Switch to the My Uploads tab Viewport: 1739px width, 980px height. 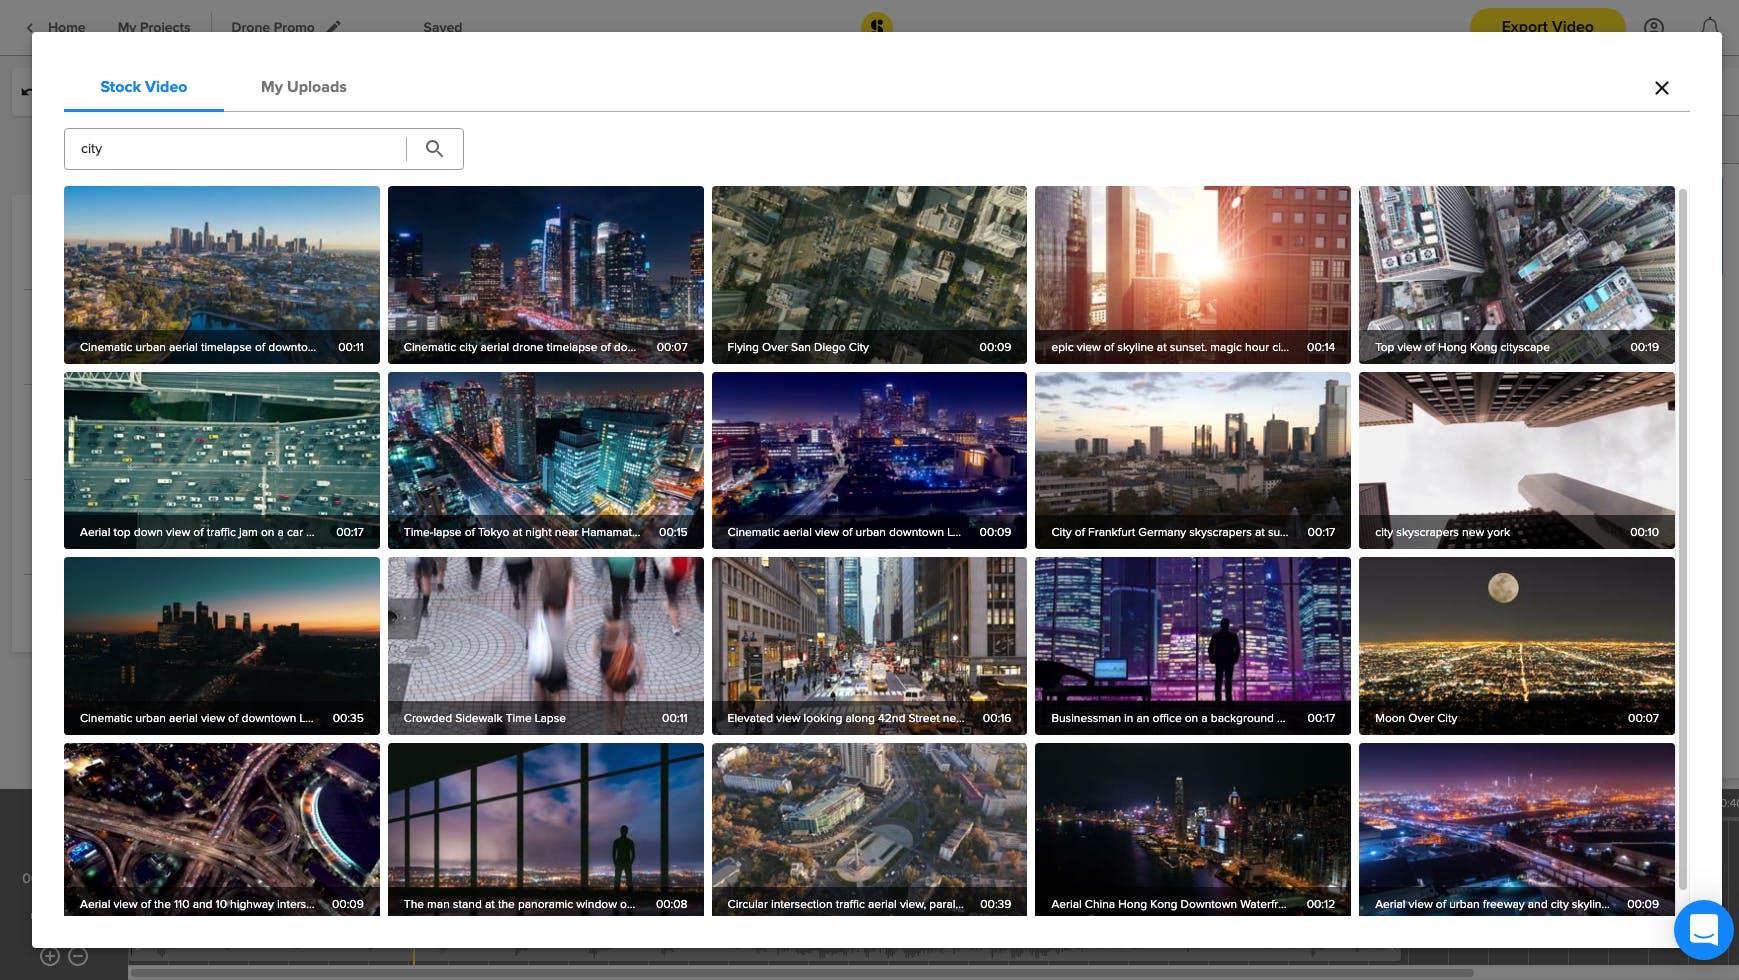click(303, 87)
